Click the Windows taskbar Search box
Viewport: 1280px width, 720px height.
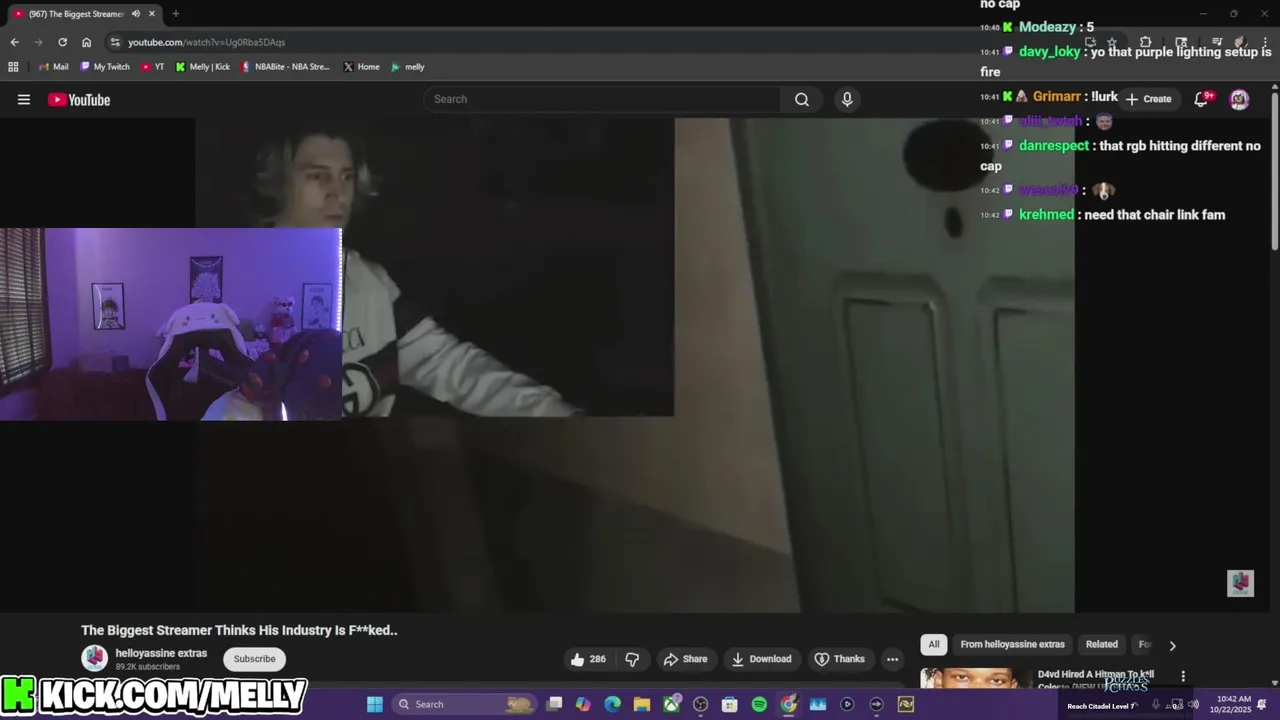[x=465, y=704]
